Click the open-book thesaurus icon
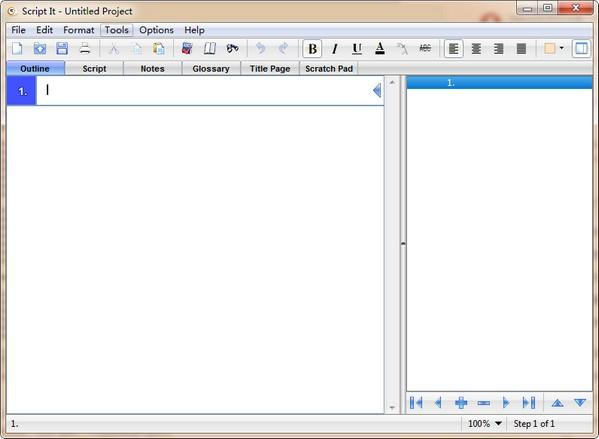Screen dimensions: 599x439 tap(210, 49)
